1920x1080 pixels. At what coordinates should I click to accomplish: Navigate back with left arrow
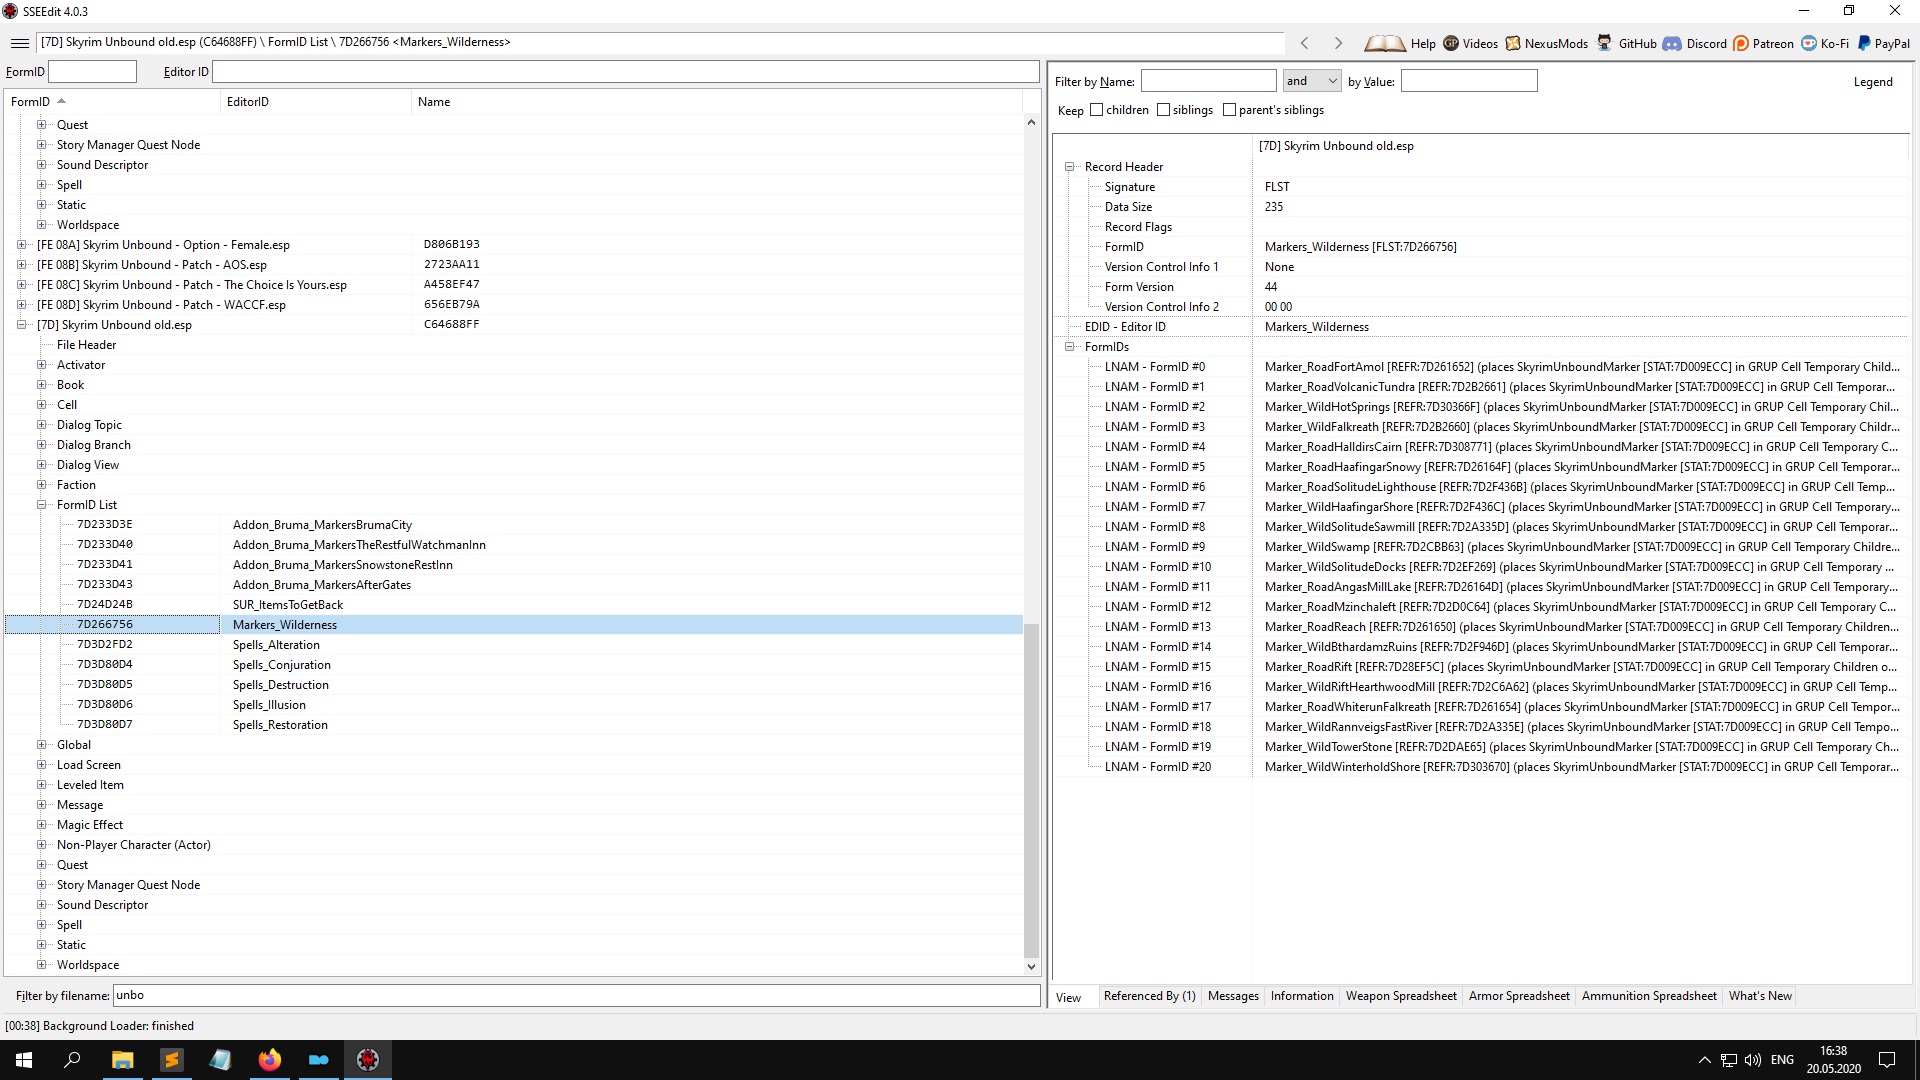pyautogui.click(x=1304, y=43)
